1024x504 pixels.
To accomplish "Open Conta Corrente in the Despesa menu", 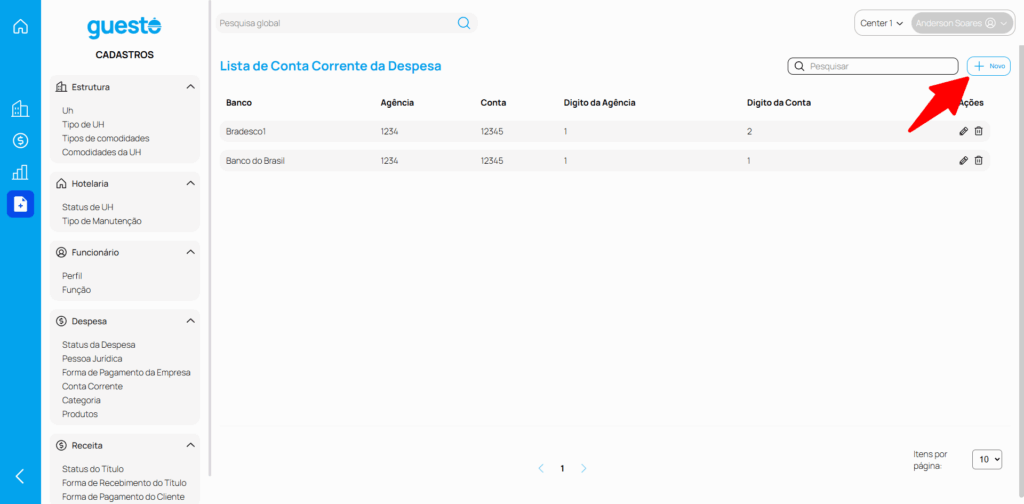I will pos(92,386).
